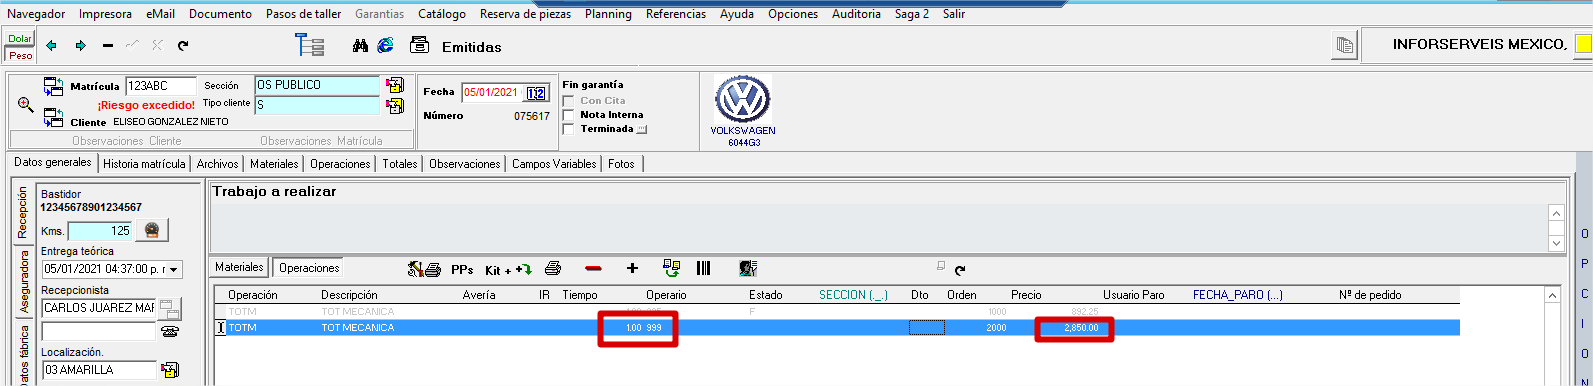Open the Tipo cliente lookup icon

click(395, 105)
